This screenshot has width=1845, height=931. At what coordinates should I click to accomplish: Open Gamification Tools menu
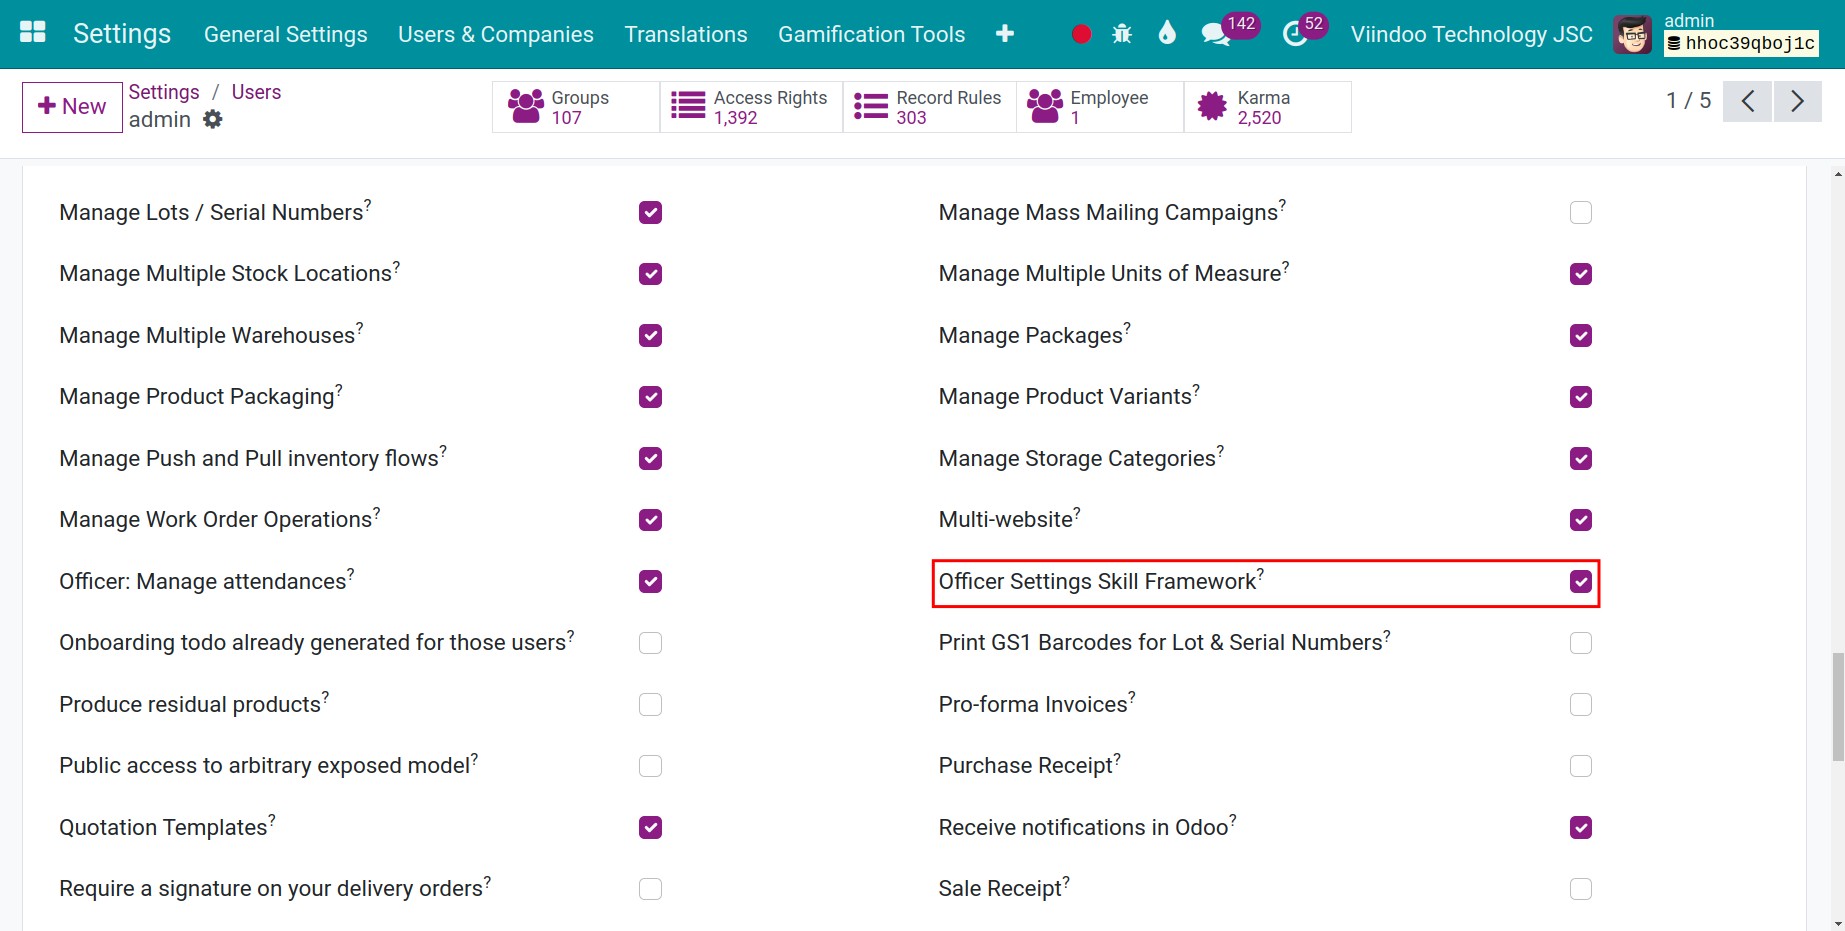pos(872,34)
